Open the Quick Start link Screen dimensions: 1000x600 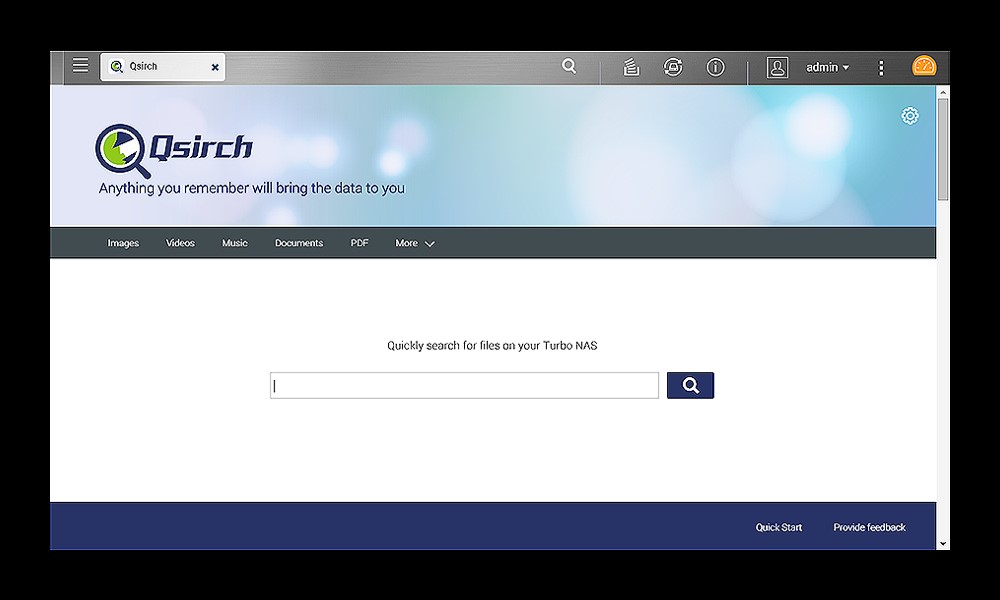(779, 527)
